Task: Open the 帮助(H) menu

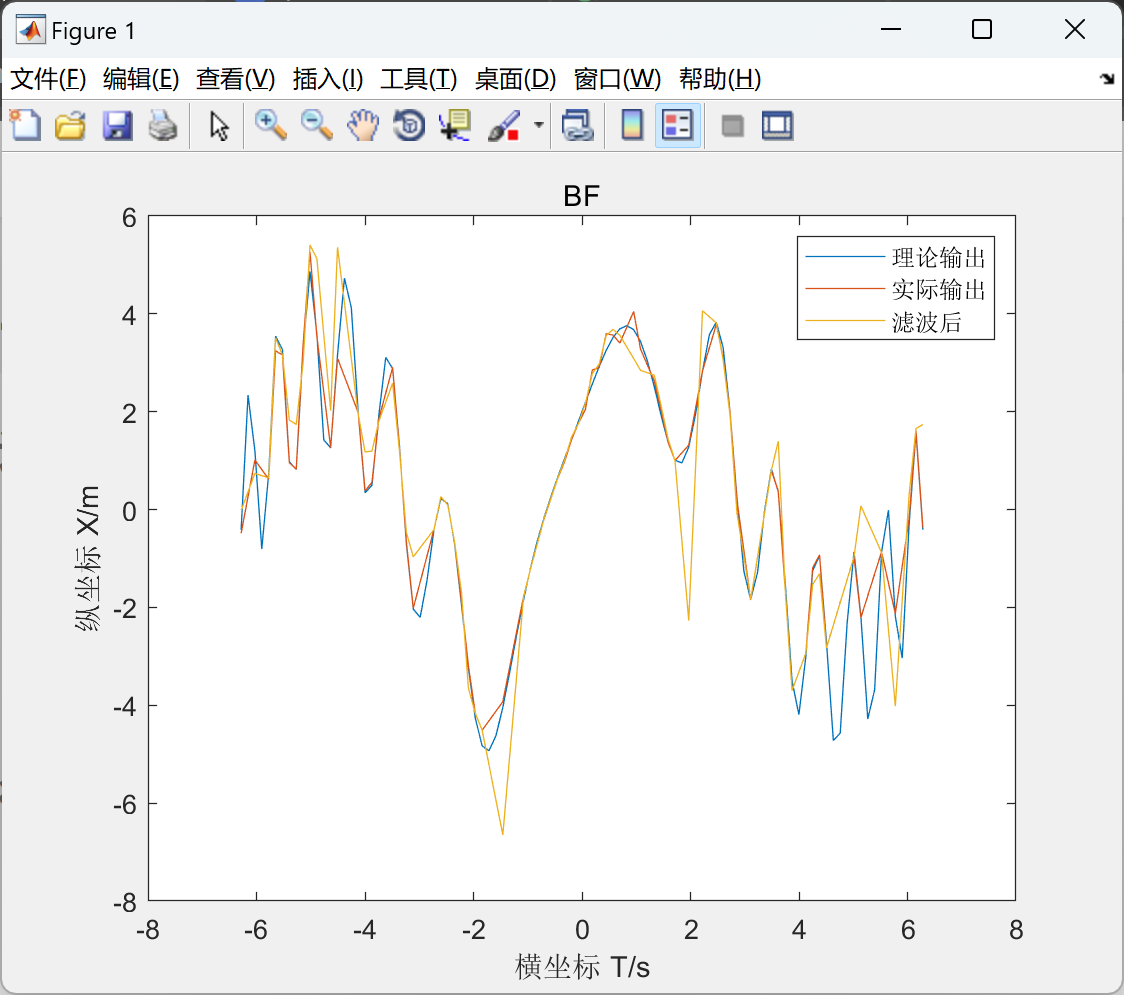Action: point(720,79)
